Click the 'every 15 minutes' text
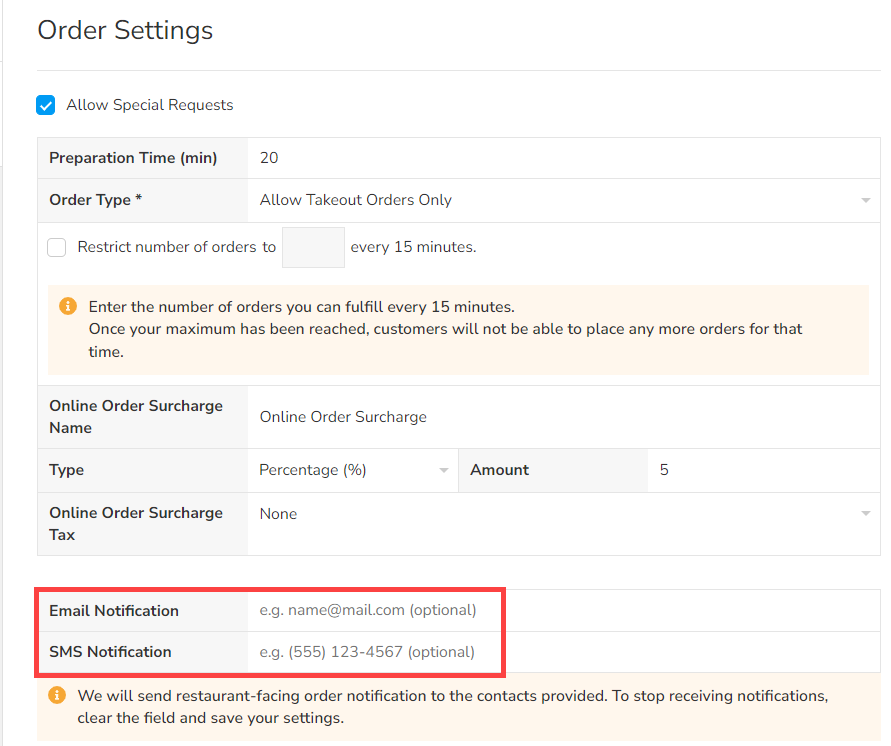Viewport: 891px width, 746px height. click(413, 247)
